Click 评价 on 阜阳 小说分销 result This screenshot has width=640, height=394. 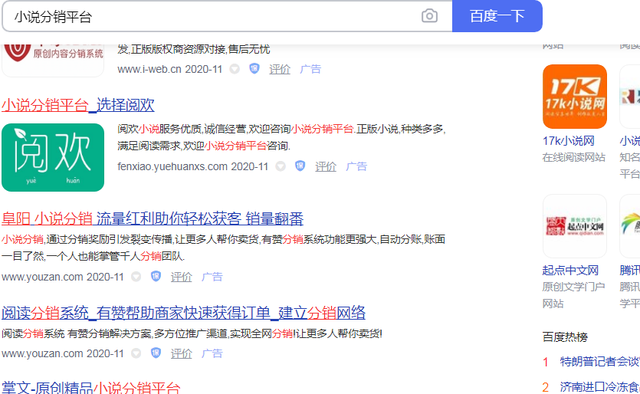[x=181, y=277]
